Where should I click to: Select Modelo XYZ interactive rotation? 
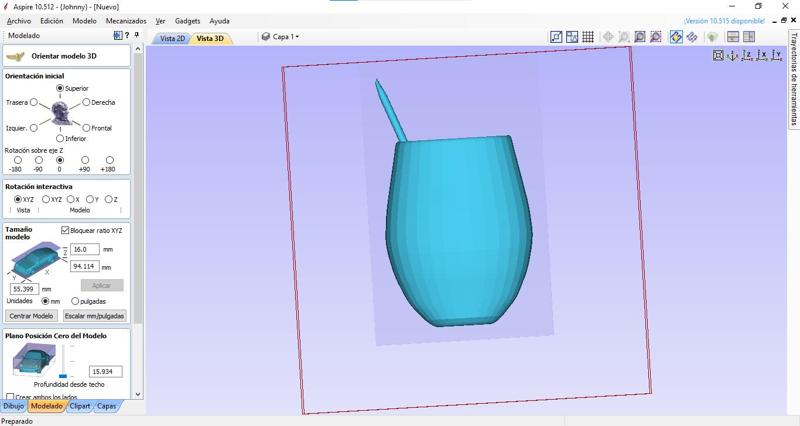(x=45, y=199)
